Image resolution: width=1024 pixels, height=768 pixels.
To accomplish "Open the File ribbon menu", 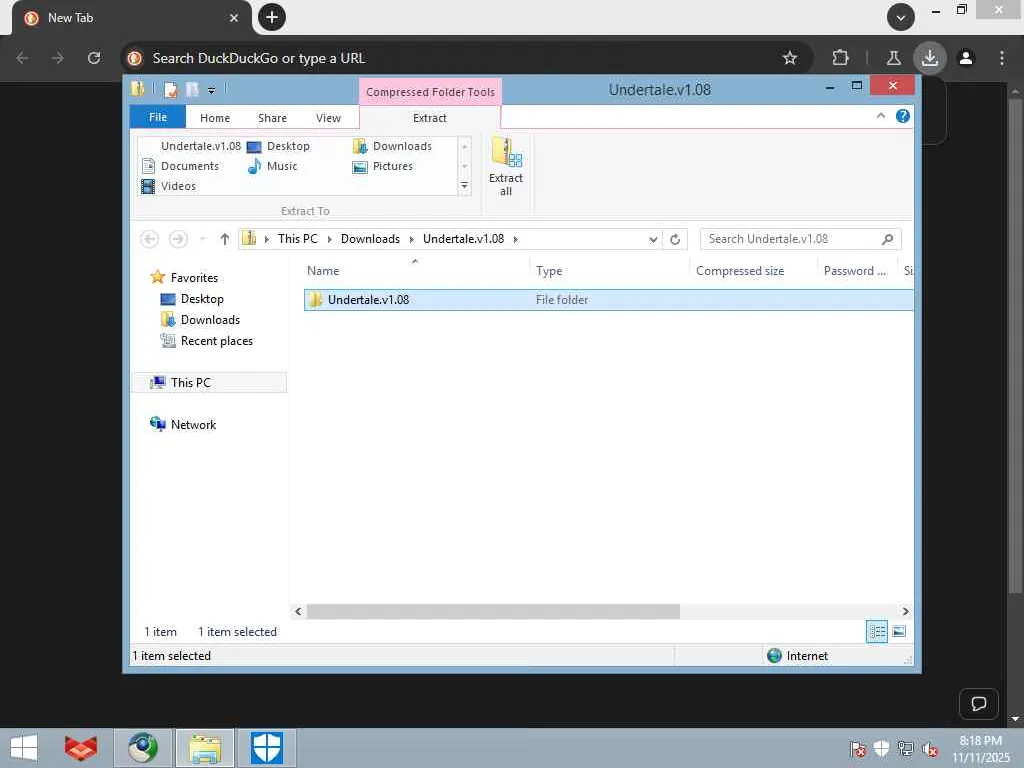I will (158, 118).
